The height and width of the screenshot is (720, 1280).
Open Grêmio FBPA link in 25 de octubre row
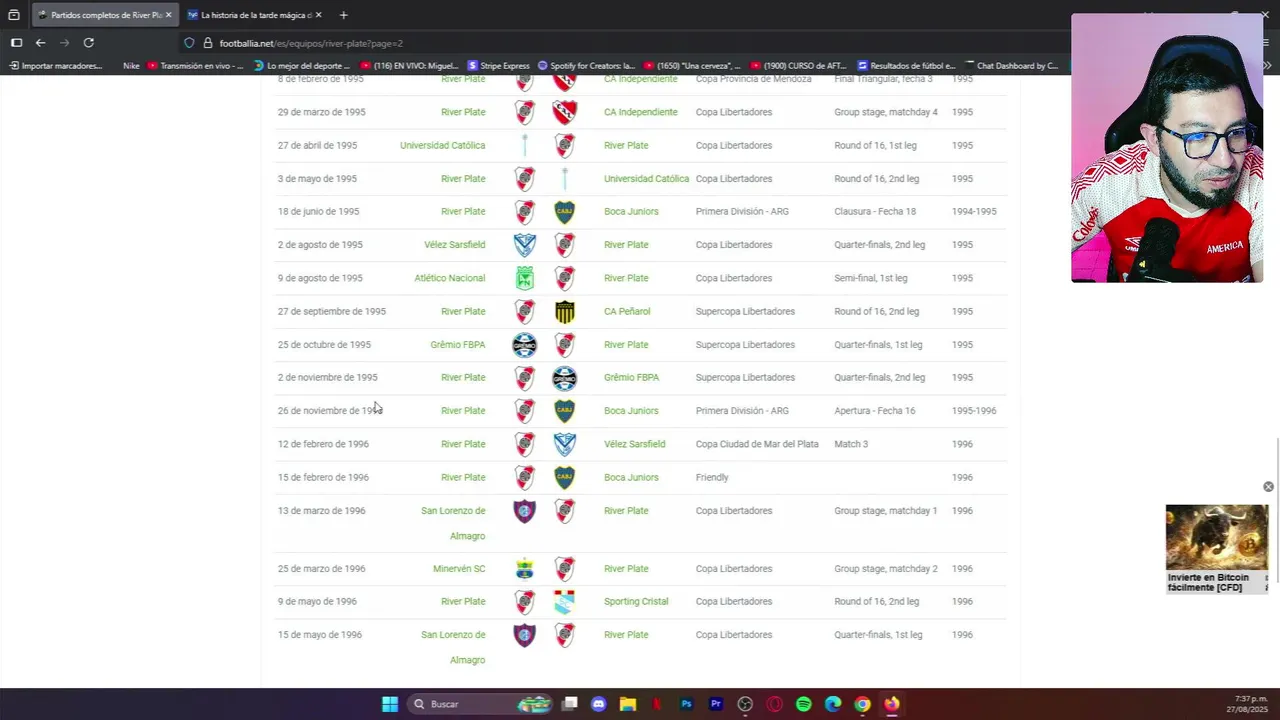[x=457, y=345]
